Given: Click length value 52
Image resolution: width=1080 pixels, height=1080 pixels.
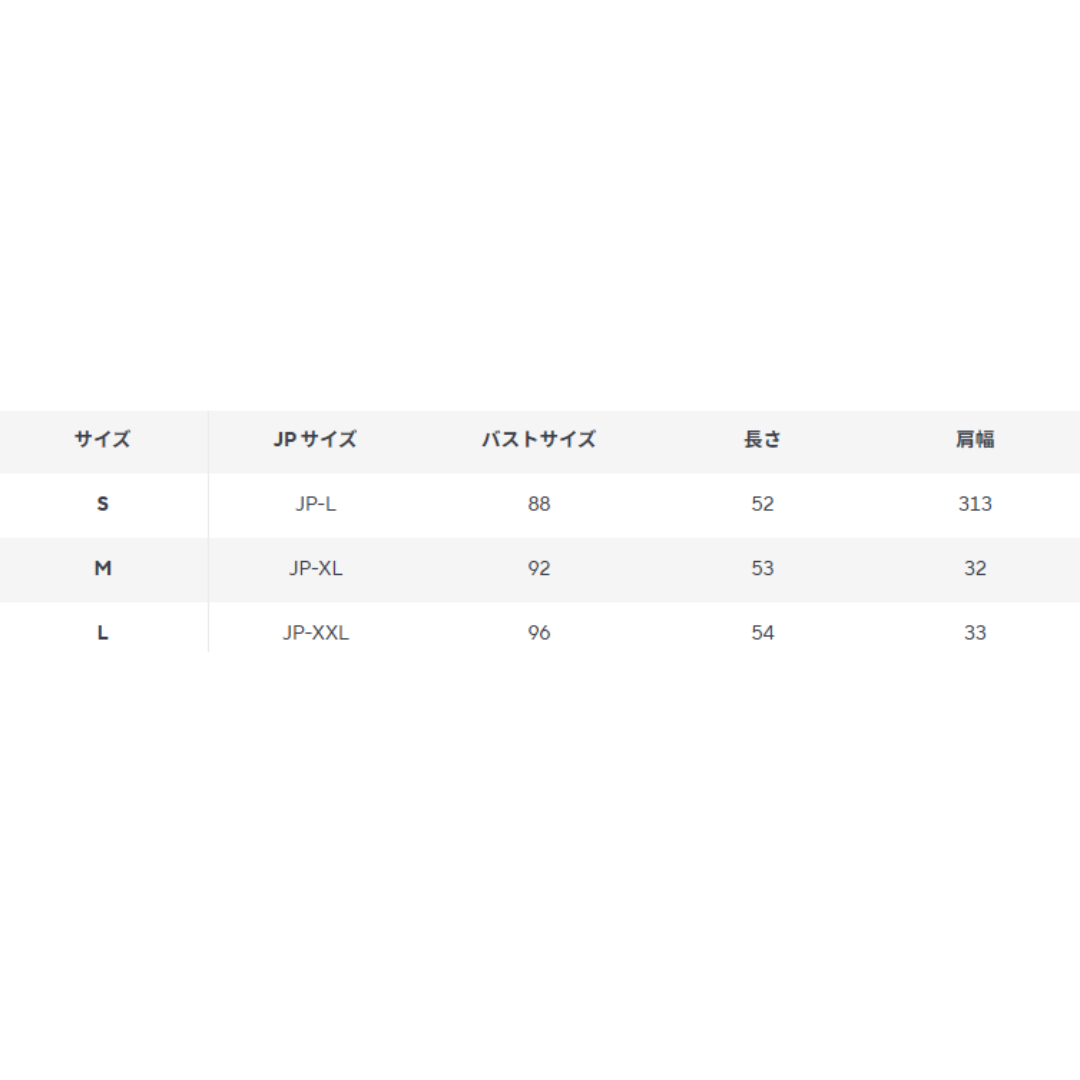Looking at the screenshot, I should [x=762, y=504].
